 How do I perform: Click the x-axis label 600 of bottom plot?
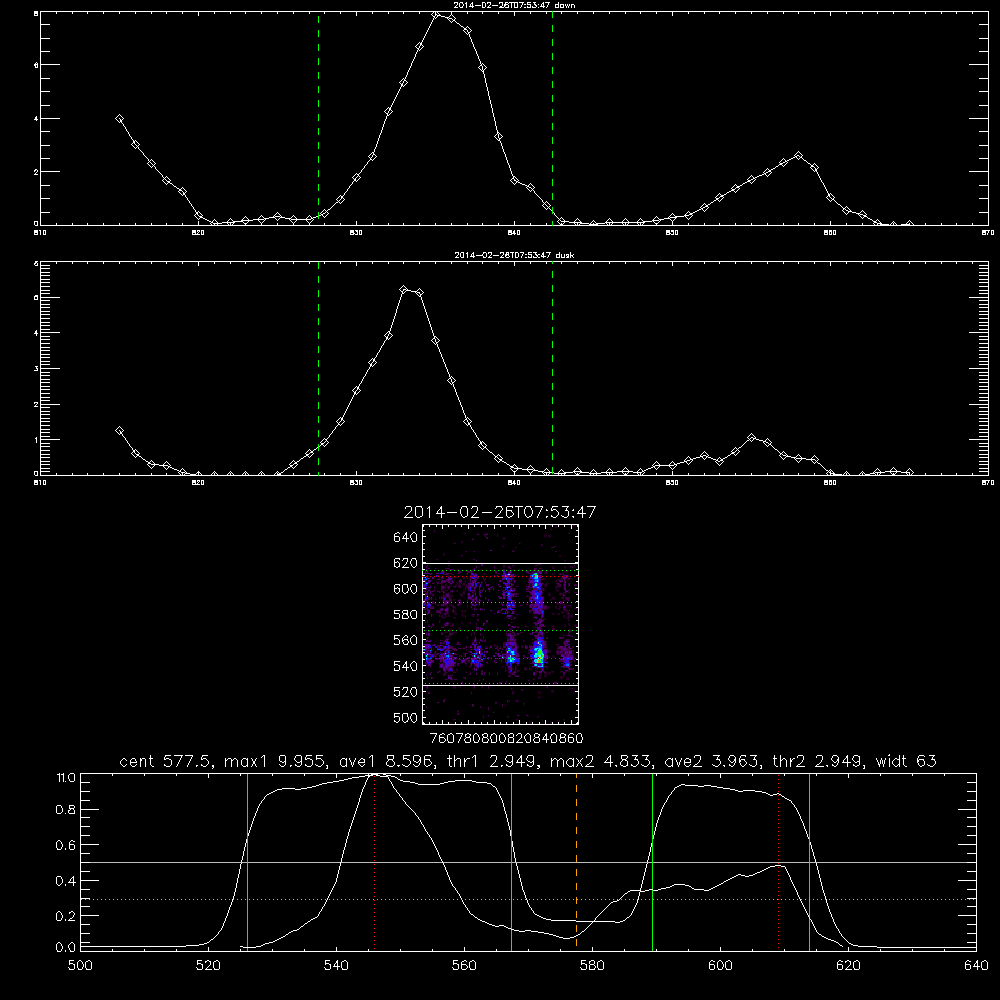coord(720,966)
